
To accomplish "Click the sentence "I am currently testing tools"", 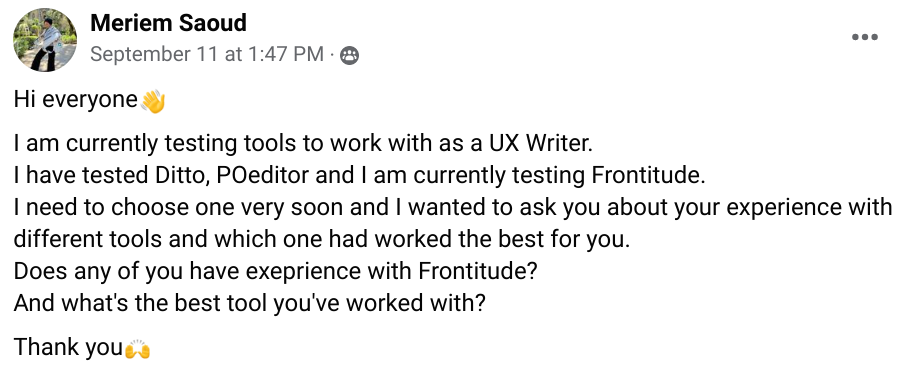I will coord(303,144).
